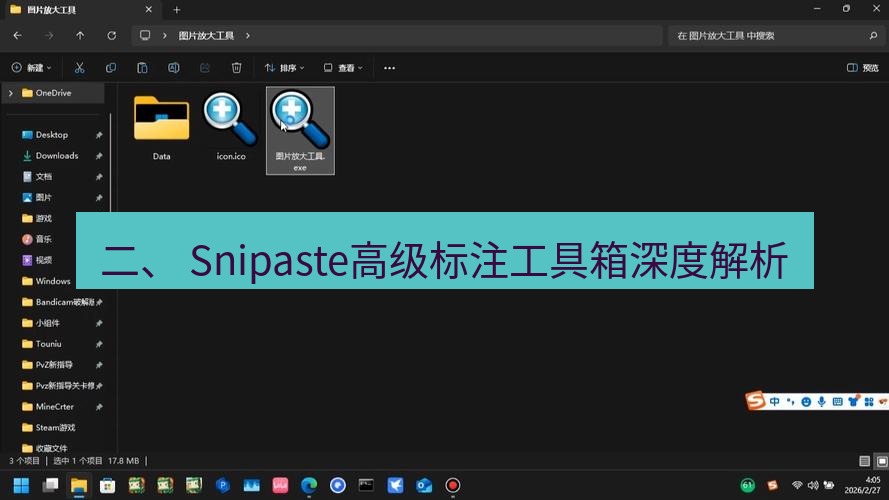Screen dimensions: 889x500
Task: Click Sogou input 中 language indicator
Action: click(x=774, y=402)
